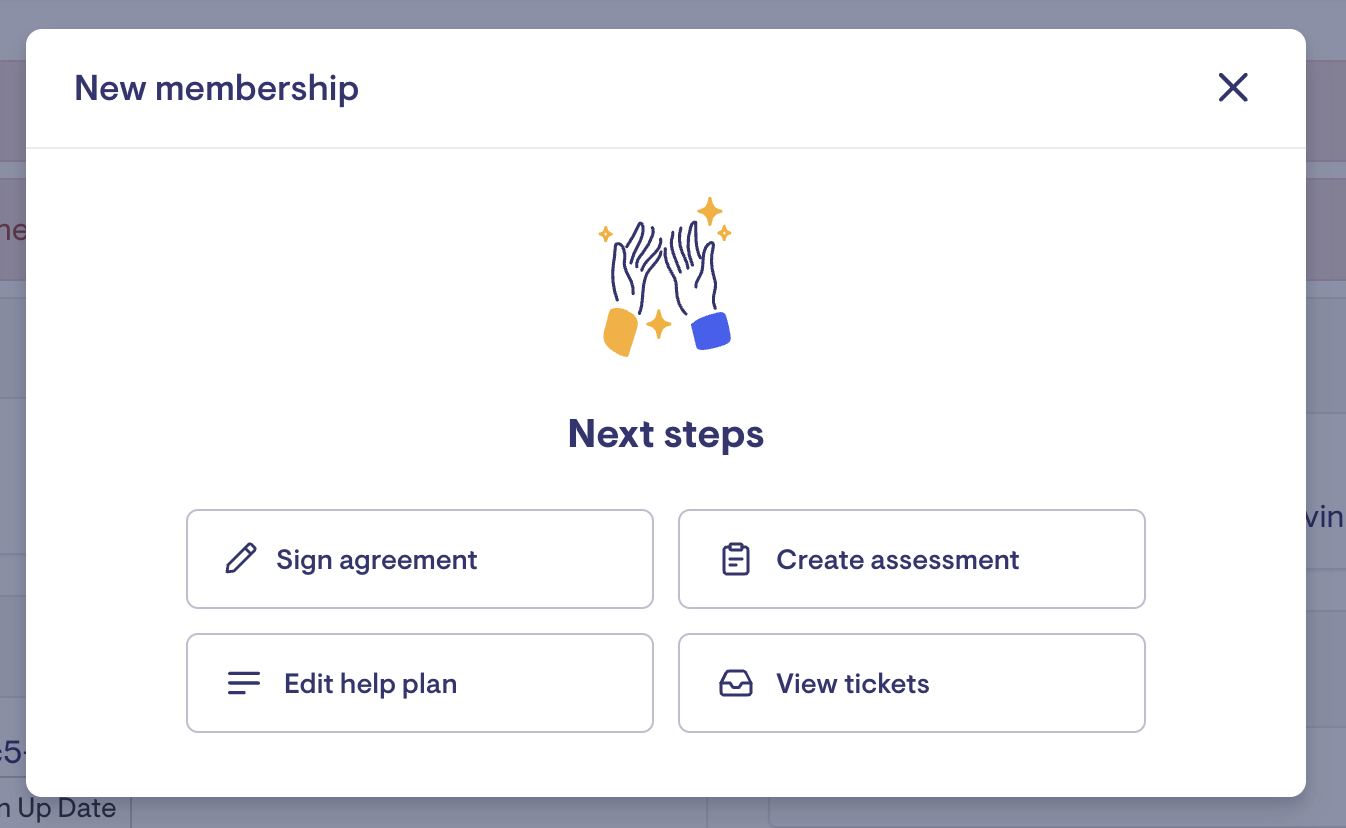Click the New membership dialog title
This screenshot has width=1346, height=828.
point(216,88)
